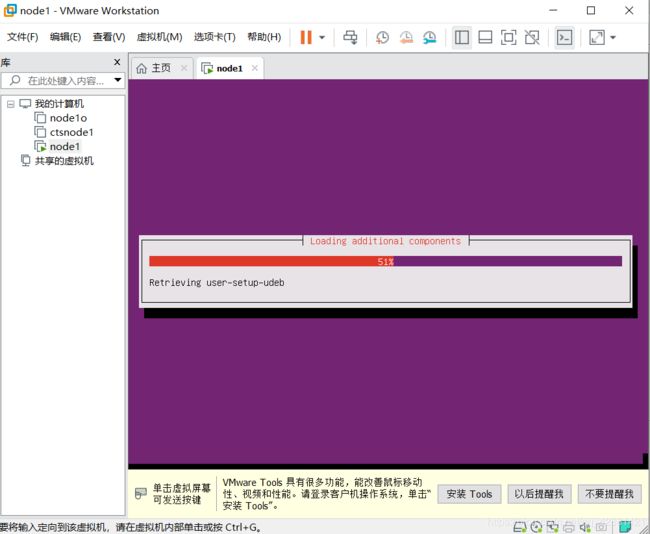Image resolution: width=650 pixels, height=534 pixels.
Task: Minimize the VMware Workstation window
Action: click(x=553, y=10)
